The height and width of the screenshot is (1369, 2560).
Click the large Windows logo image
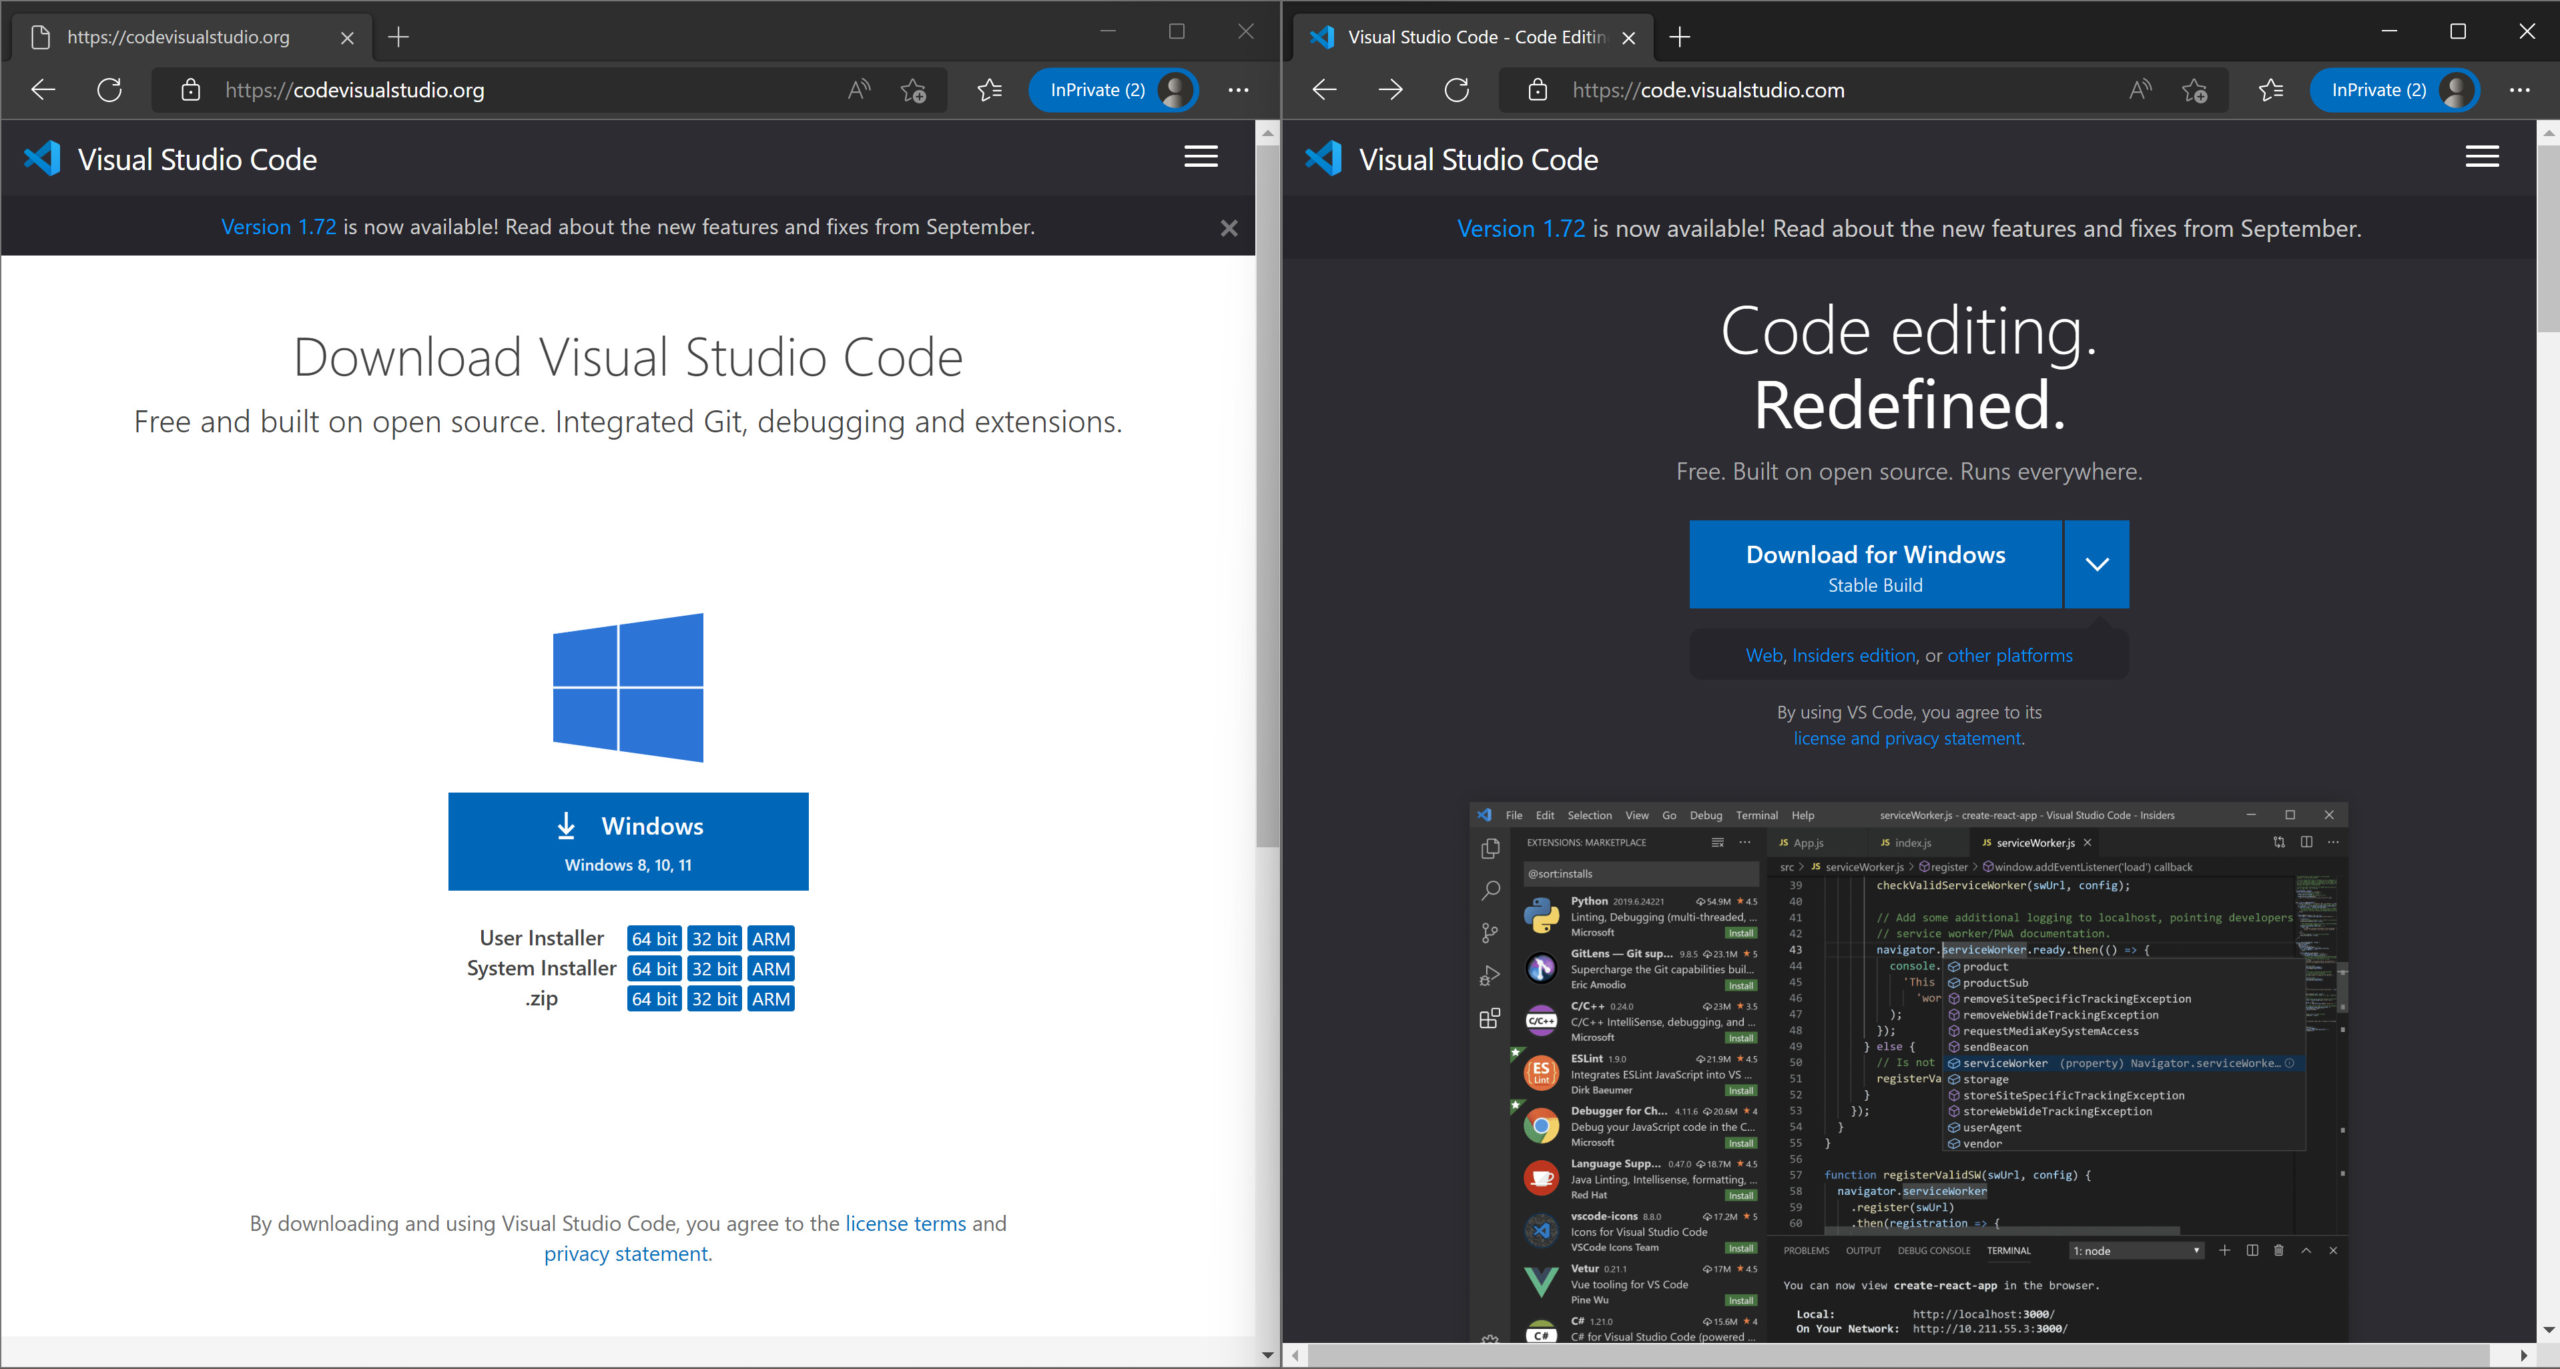tap(628, 687)
